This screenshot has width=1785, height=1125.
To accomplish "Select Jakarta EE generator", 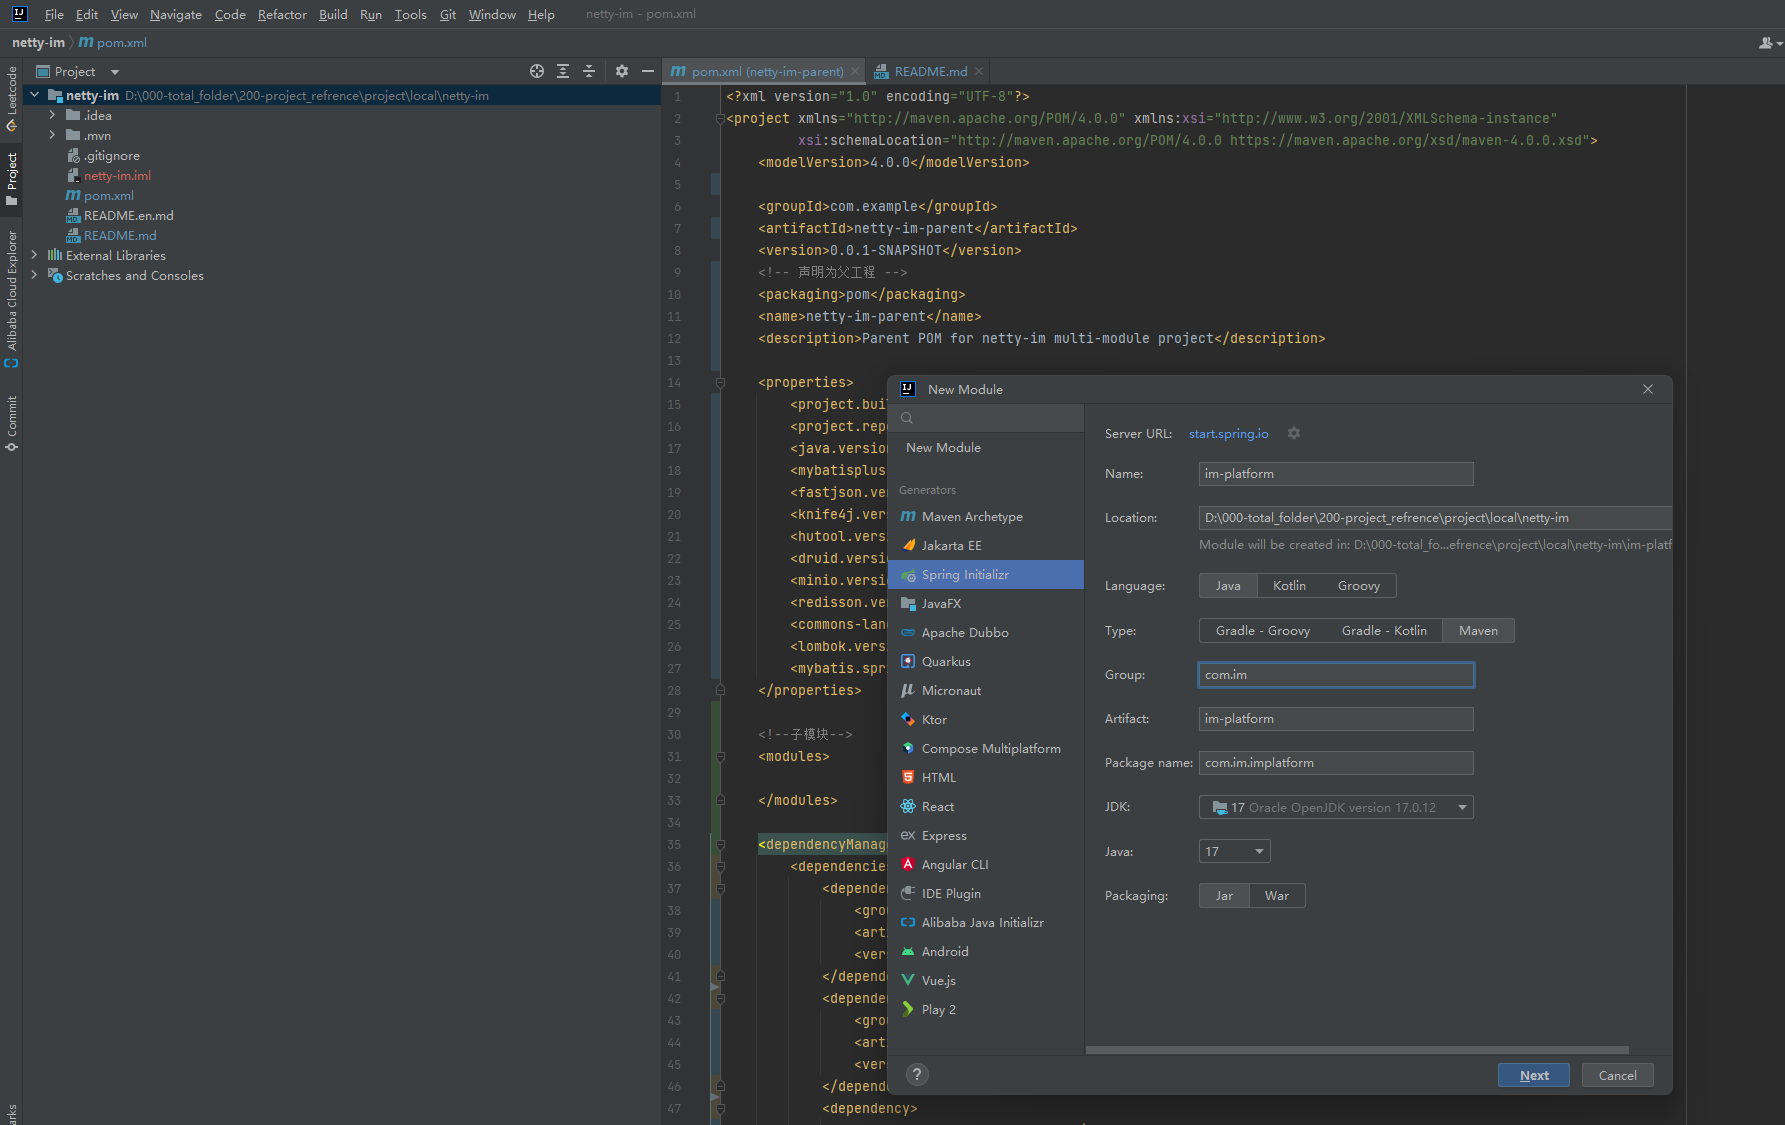I will (985, 546).
